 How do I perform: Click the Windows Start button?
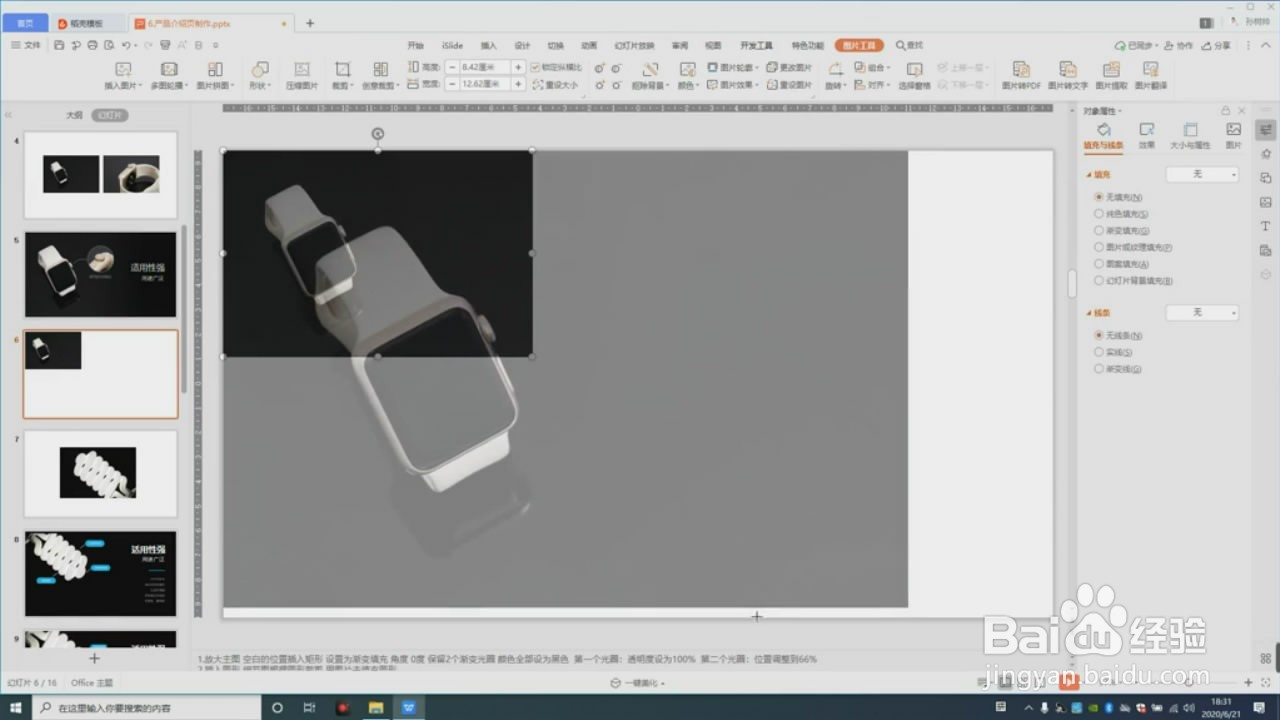click(15, 708)
